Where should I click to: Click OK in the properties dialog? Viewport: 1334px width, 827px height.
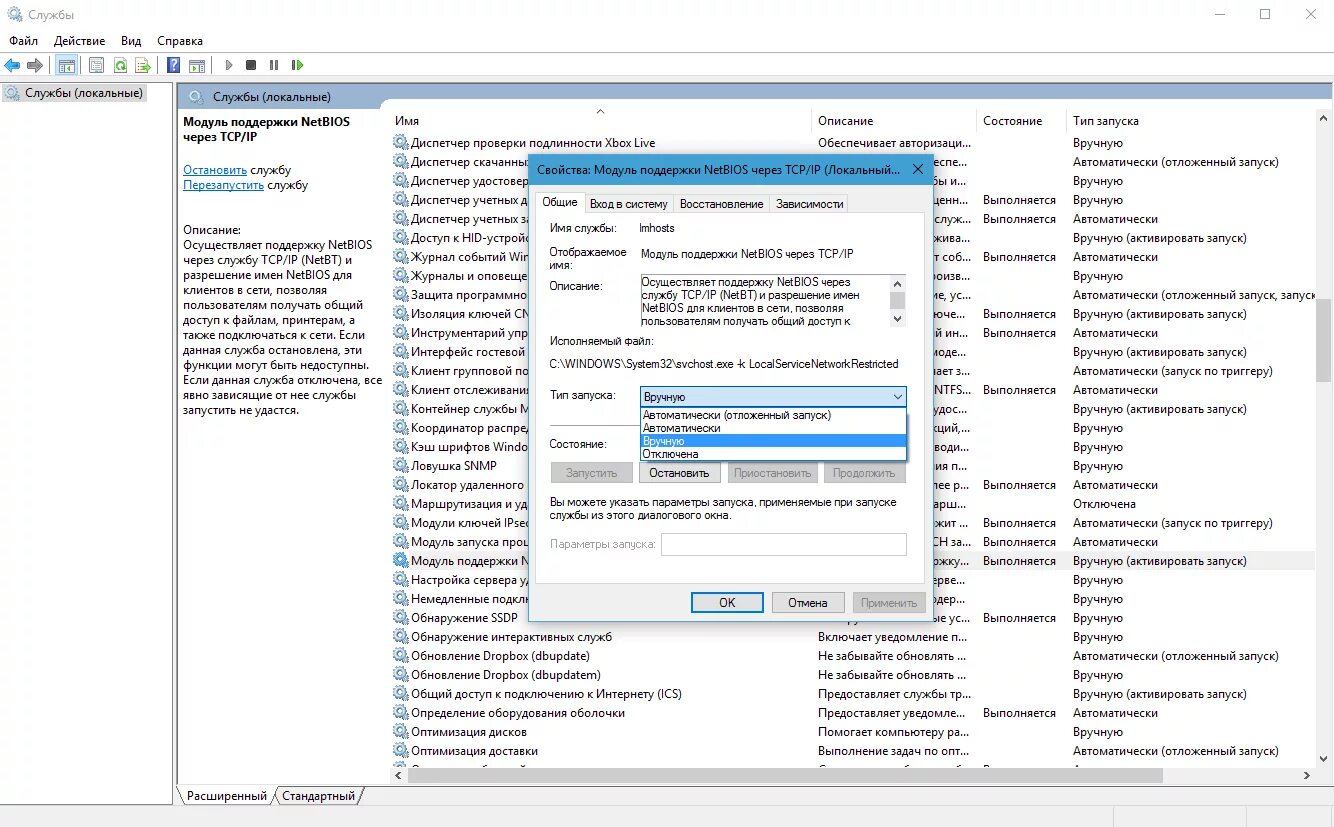coord(727,603)
